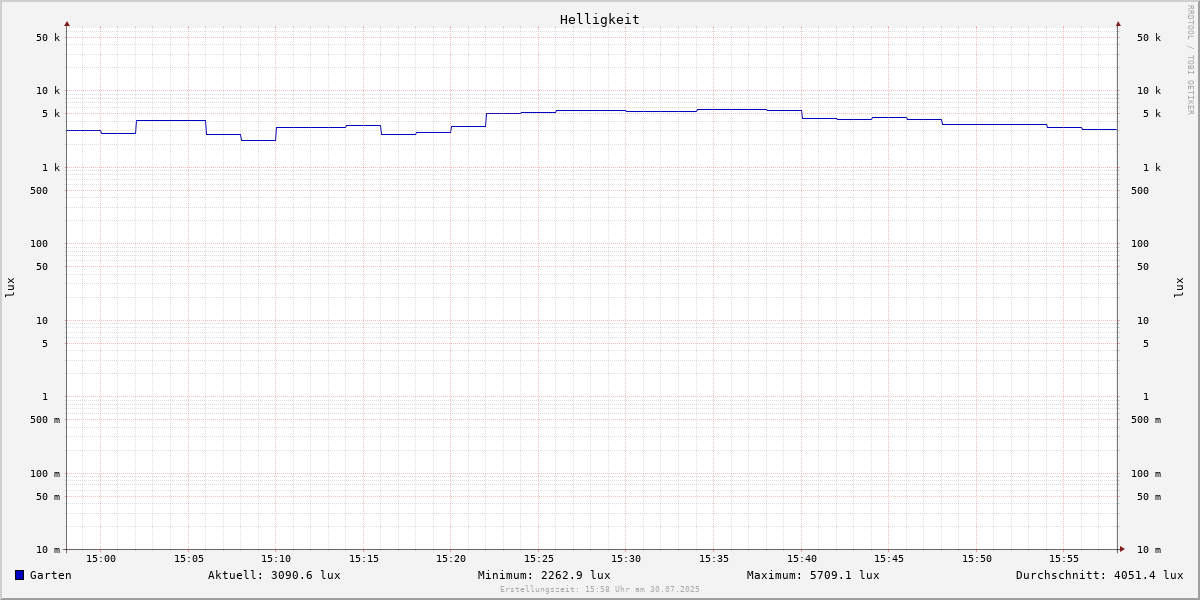Click the "5 k" tick on left axis
Image resolution: width=1200 pixels, height=600 pixels.
point(51,114)
